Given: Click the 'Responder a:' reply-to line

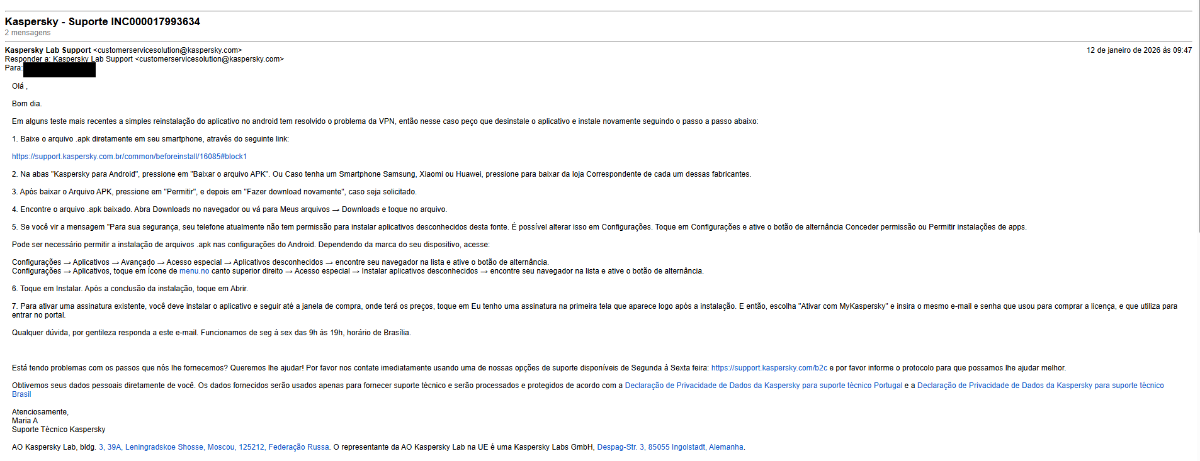Looking at the screenshot, I should pyautogui.click(x=144, y=59).
